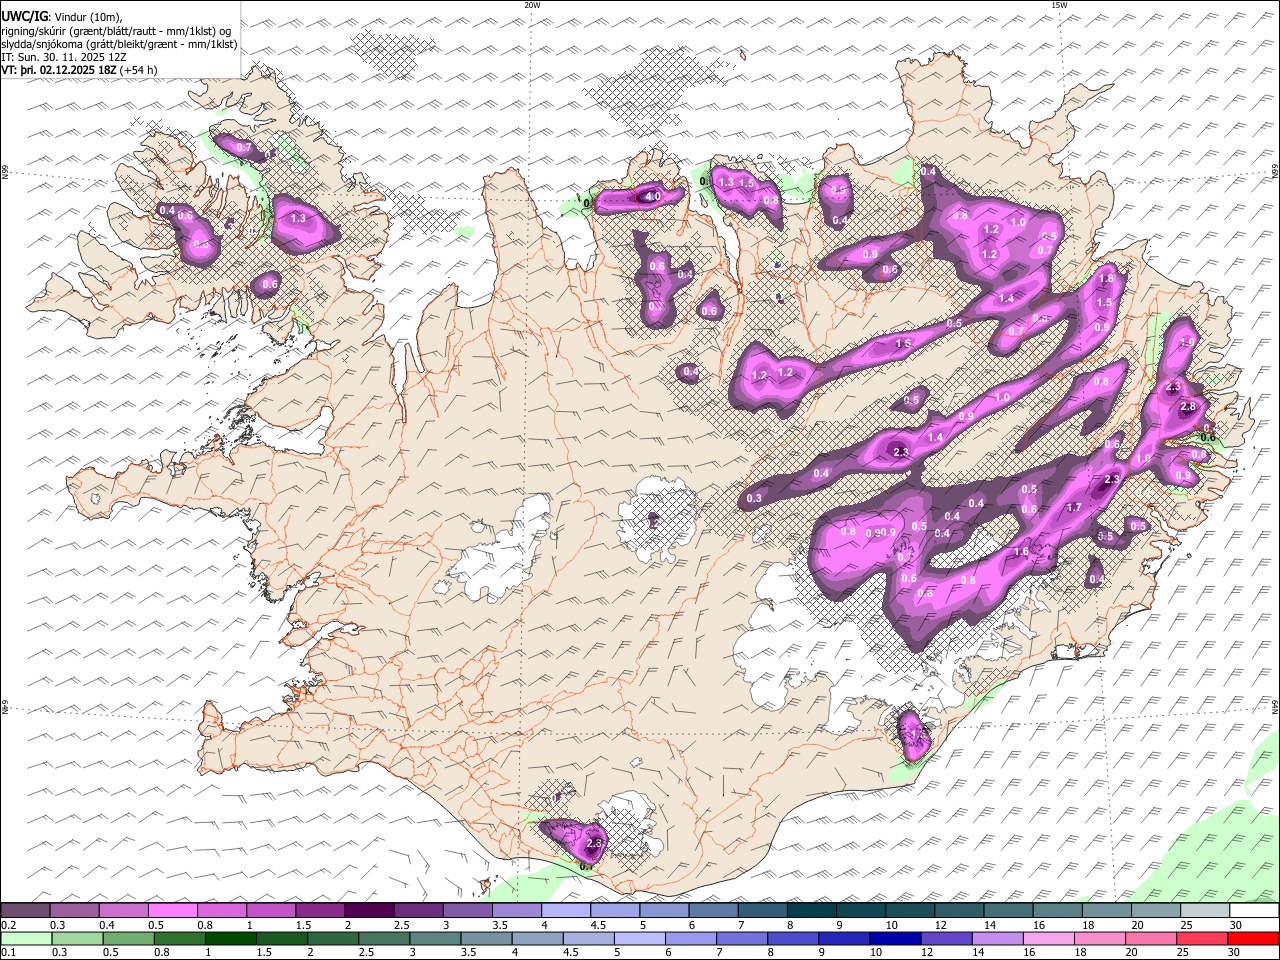
Task: Click the 2.8 precipitation value on the map
Action: pyautogui.click(x=1188, y=407)
